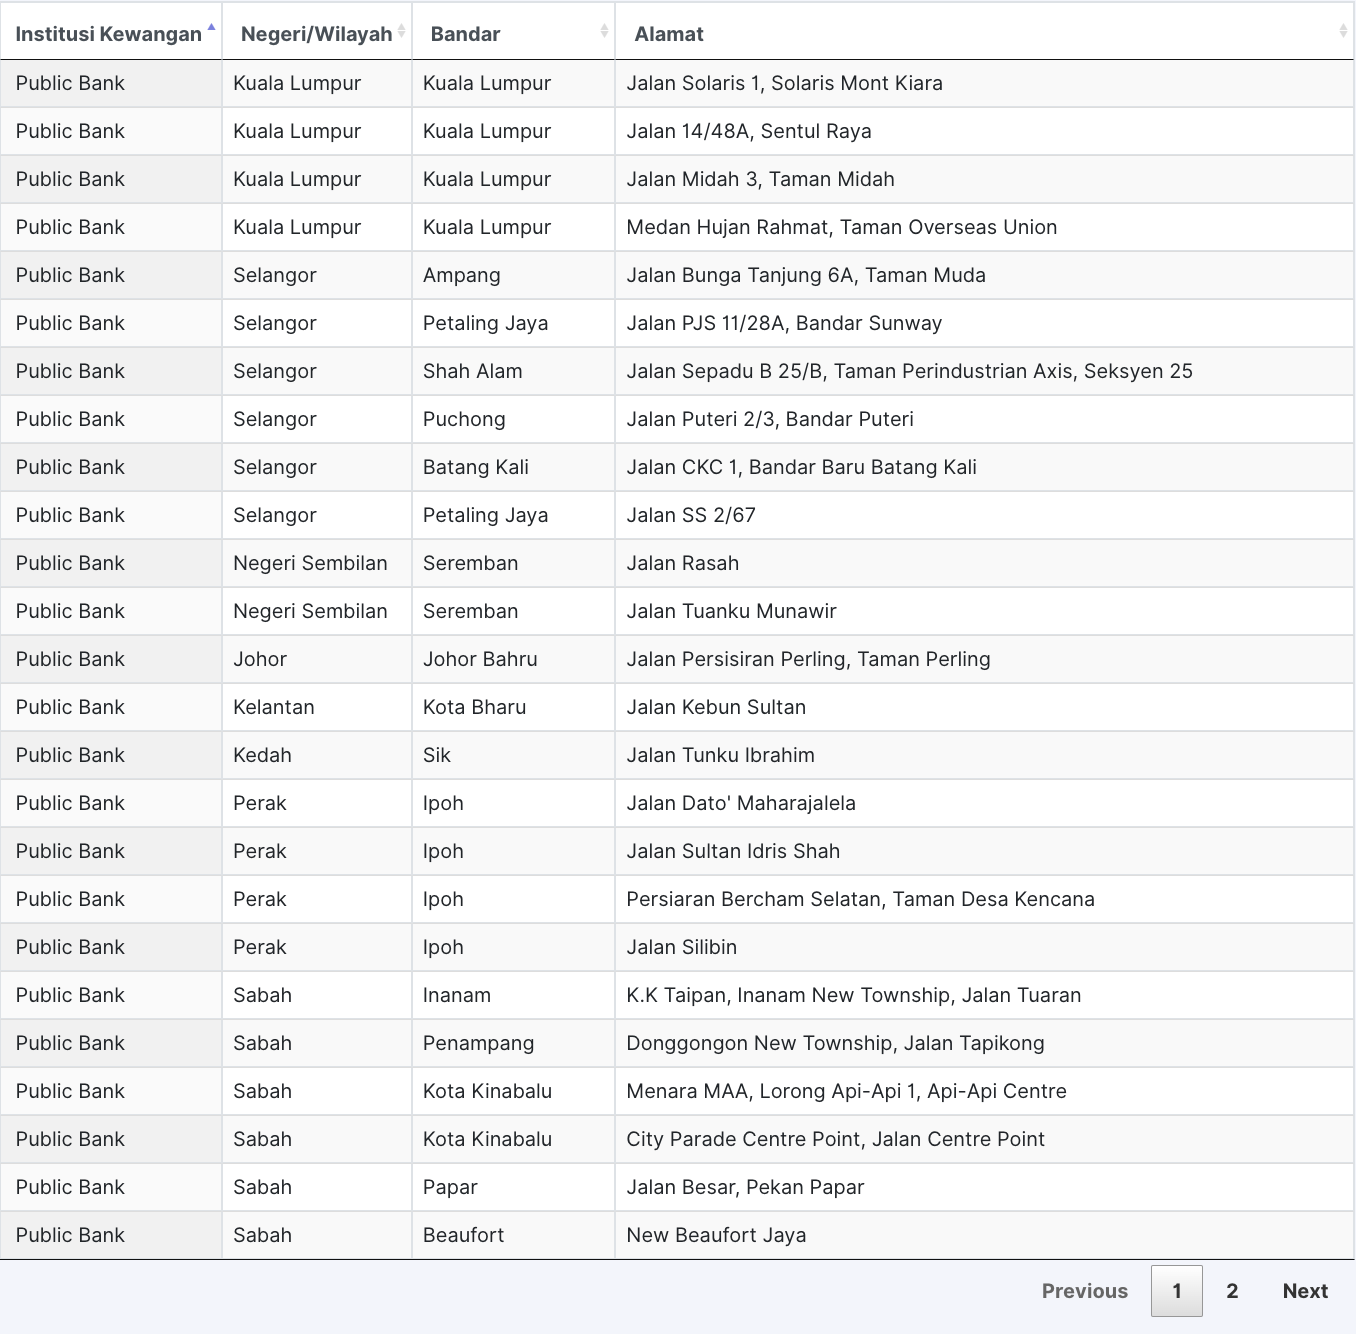Click the Shah Alam town cell
Image resolution: width=1356 pixels, height=1334 pixels.
pos(472,371)
